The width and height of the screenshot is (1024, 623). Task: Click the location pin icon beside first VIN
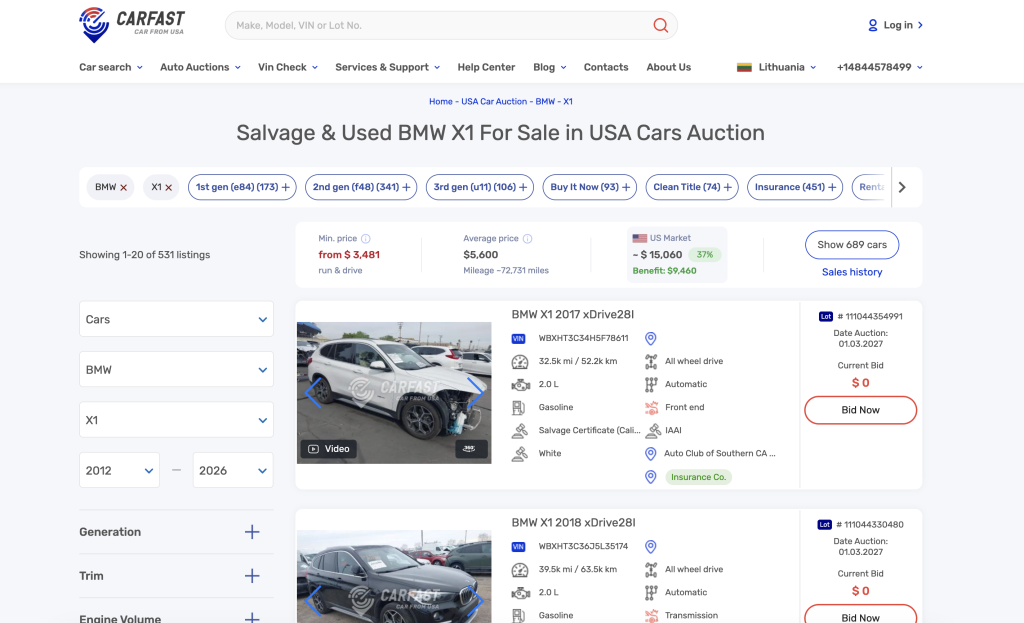(650, 339)
